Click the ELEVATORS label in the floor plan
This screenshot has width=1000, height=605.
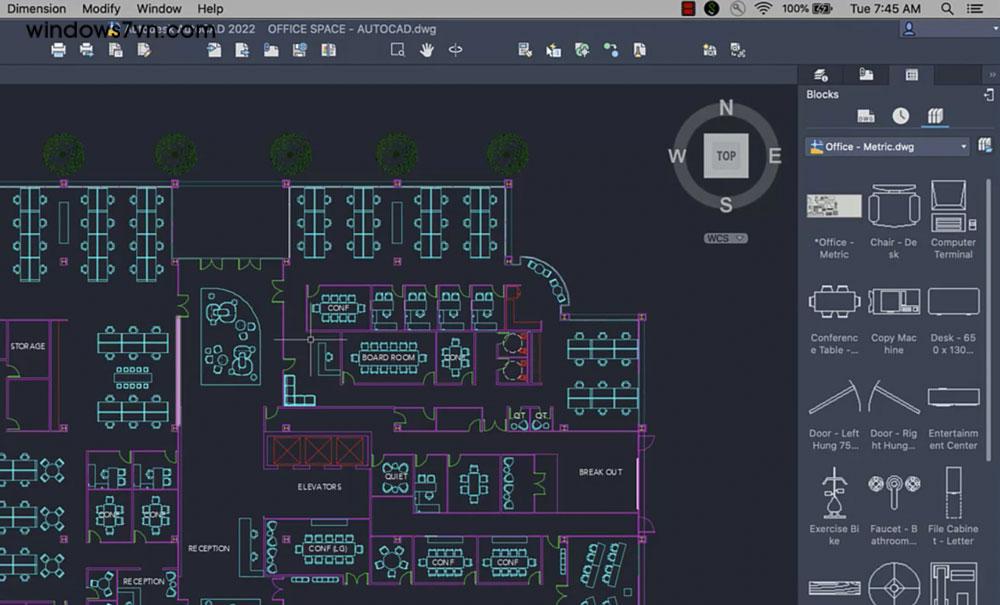(320, 486)
